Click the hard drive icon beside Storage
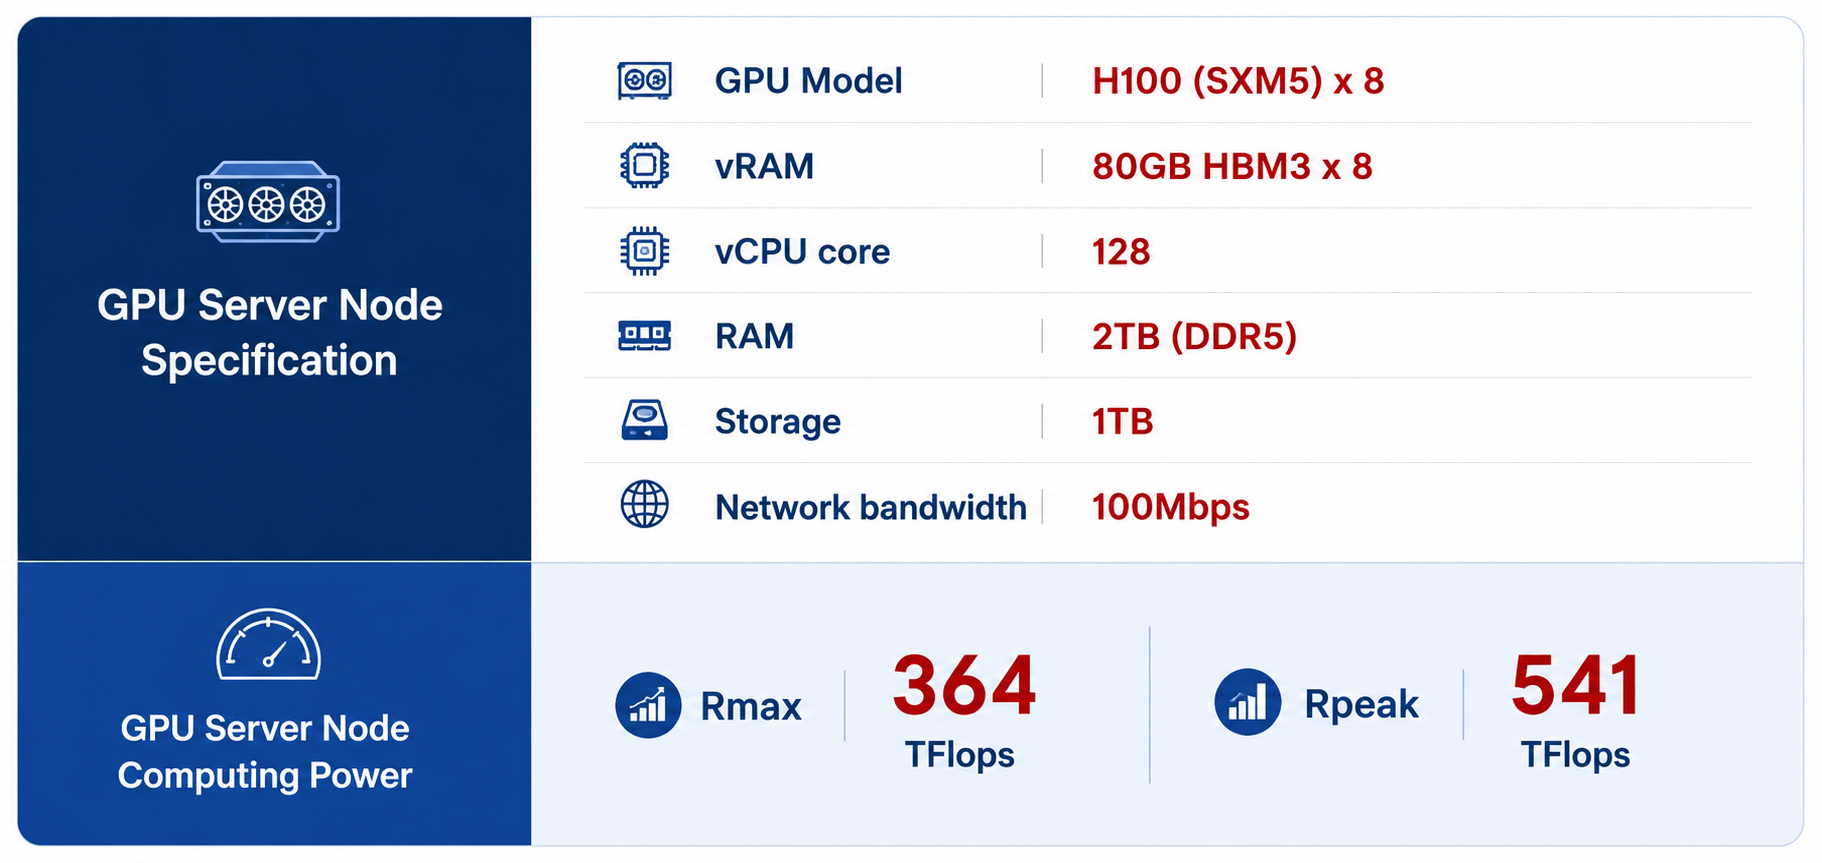1822x863 pixels. point(644,420)
